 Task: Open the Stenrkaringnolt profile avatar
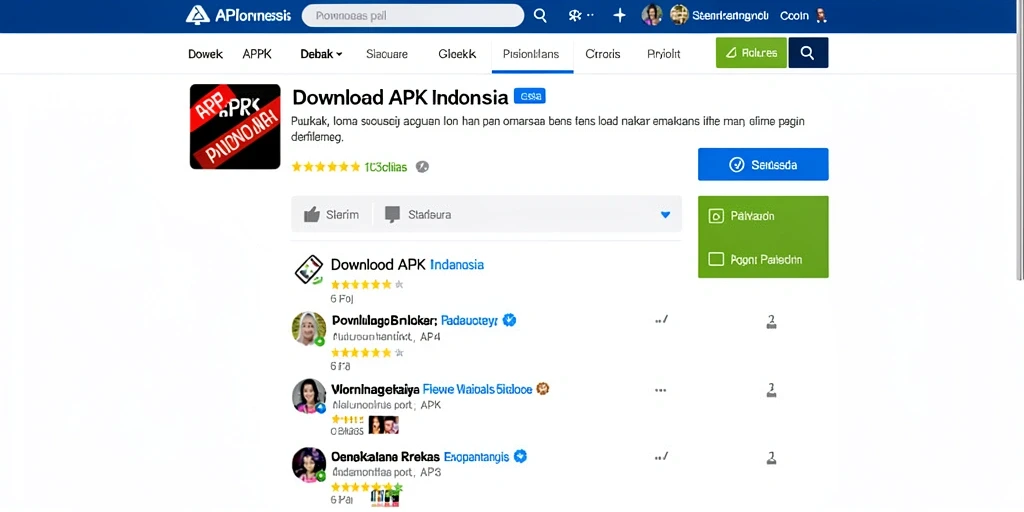(x=679, y=15)
